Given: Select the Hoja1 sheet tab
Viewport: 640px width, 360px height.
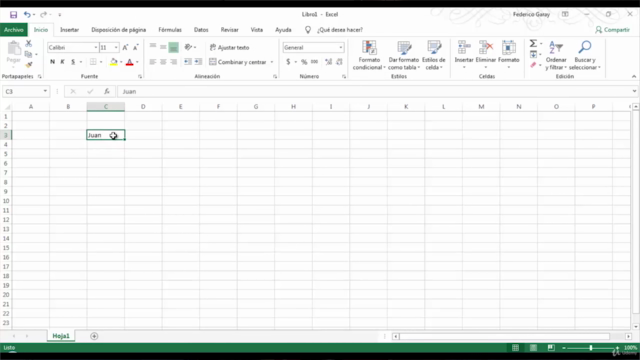Looking at the screenshot, I should pos(61,336).
